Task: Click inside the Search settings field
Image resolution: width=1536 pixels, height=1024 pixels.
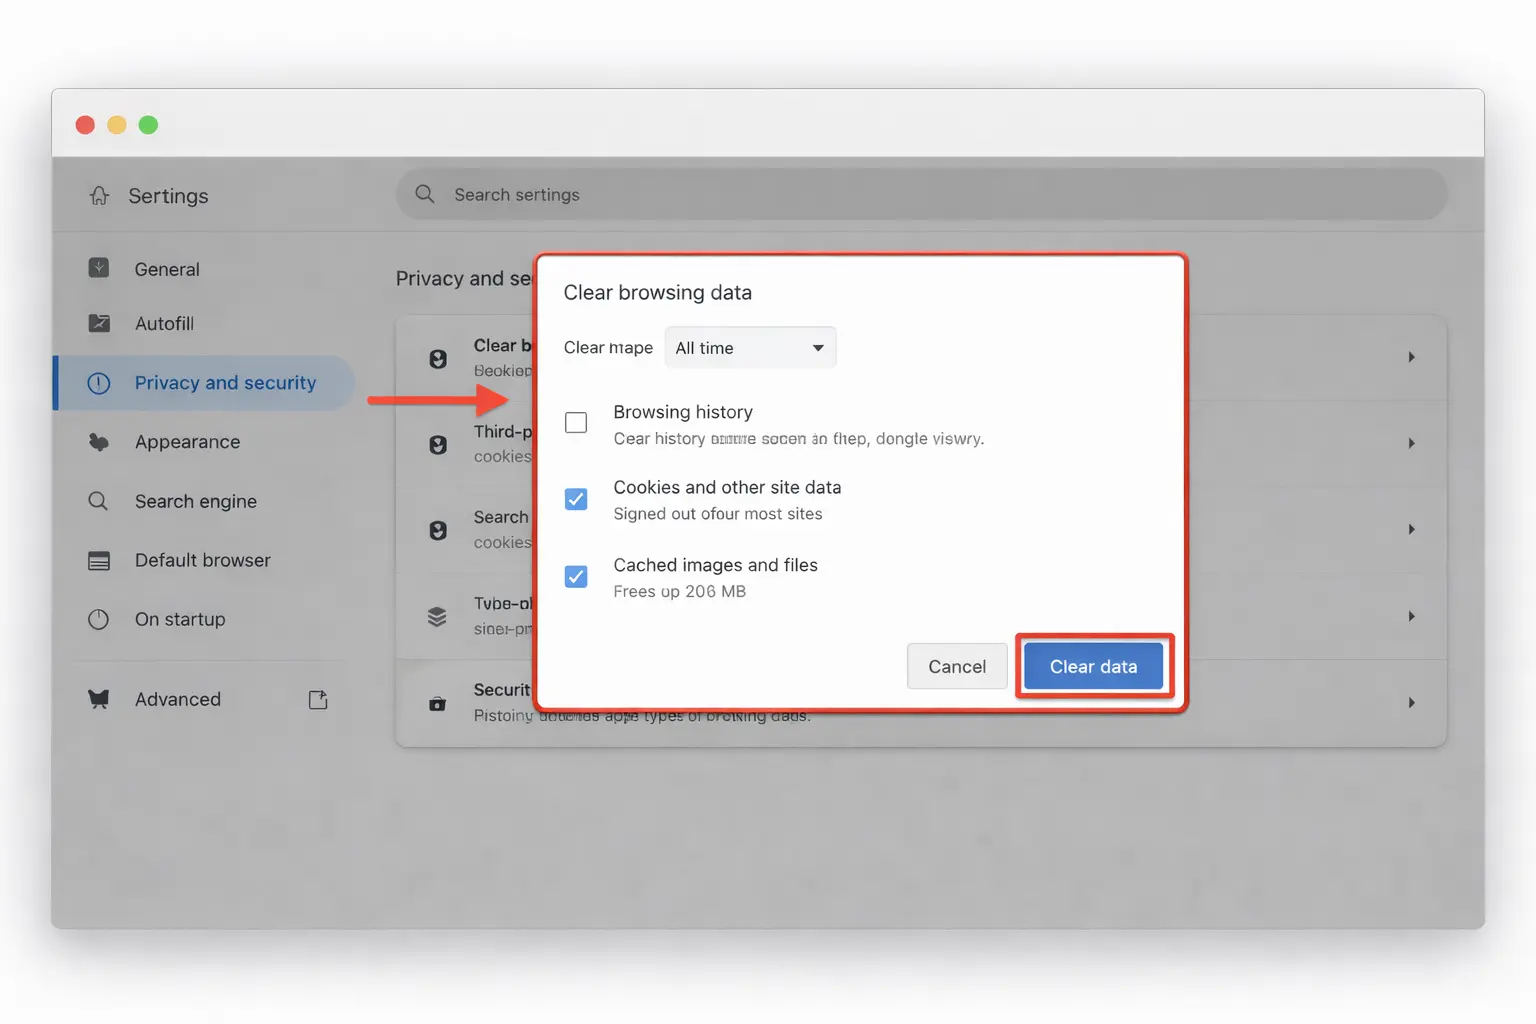Action: tap(700, 194)
